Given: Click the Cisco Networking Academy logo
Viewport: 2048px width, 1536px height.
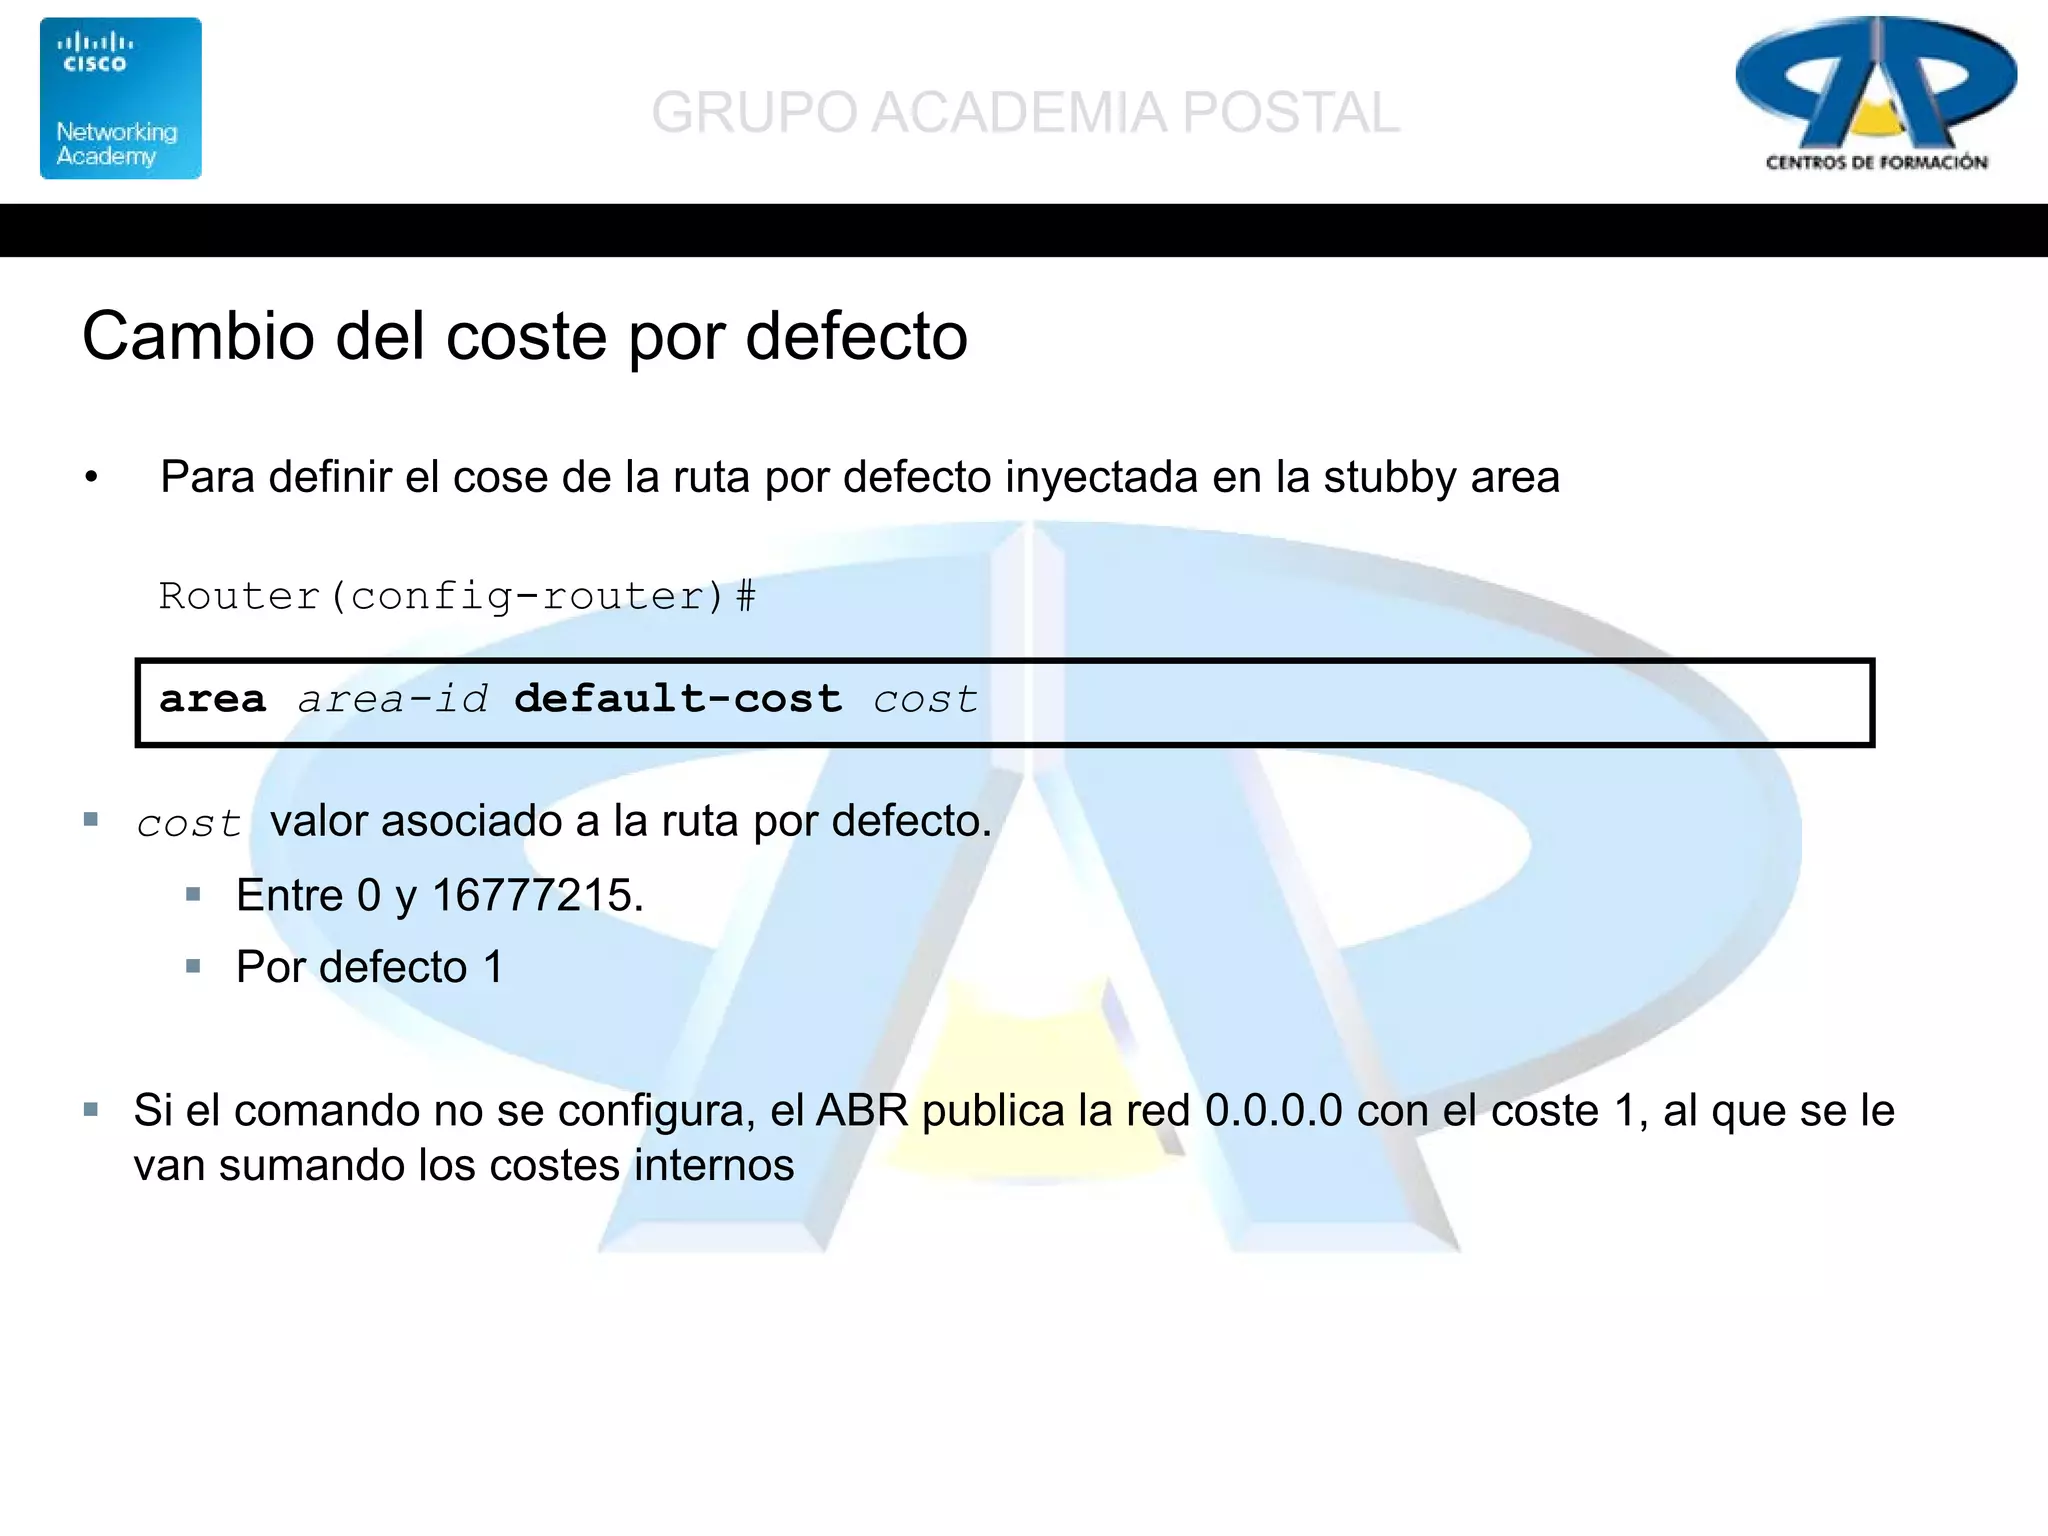Looking at the screenshot, I should click(121, 98).
